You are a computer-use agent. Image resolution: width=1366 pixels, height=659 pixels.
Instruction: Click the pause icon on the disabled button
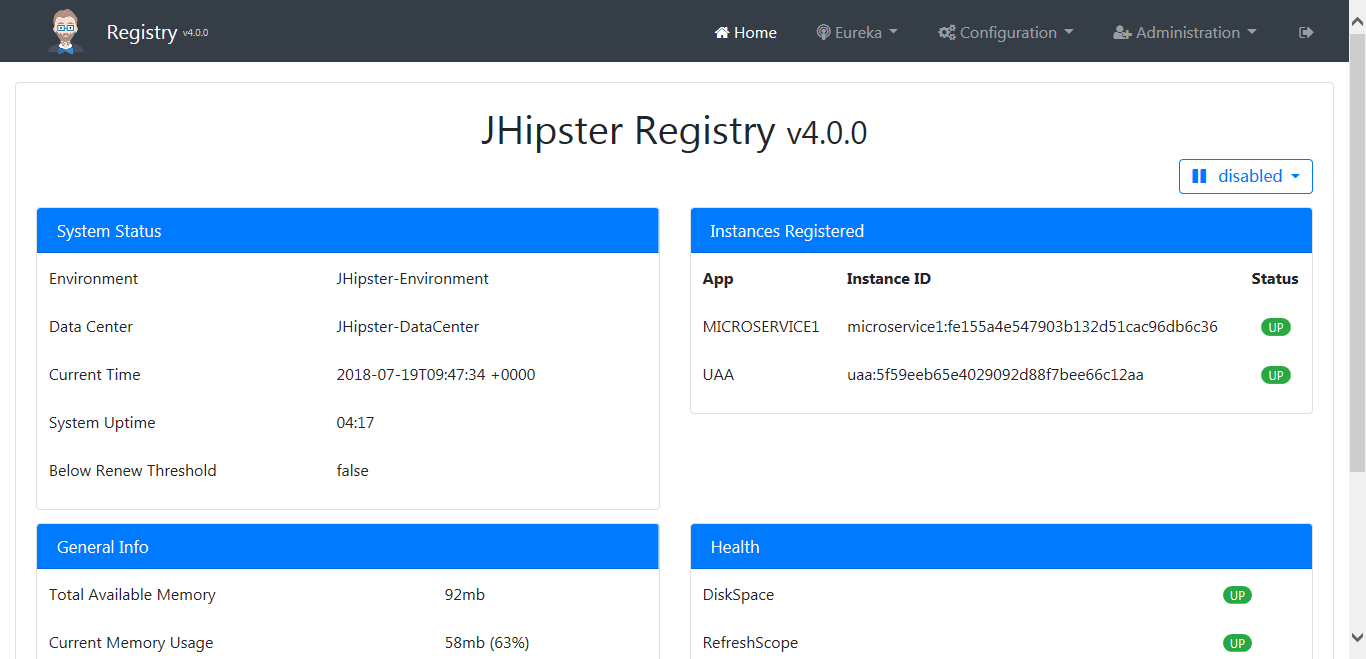pos(1199,176)
